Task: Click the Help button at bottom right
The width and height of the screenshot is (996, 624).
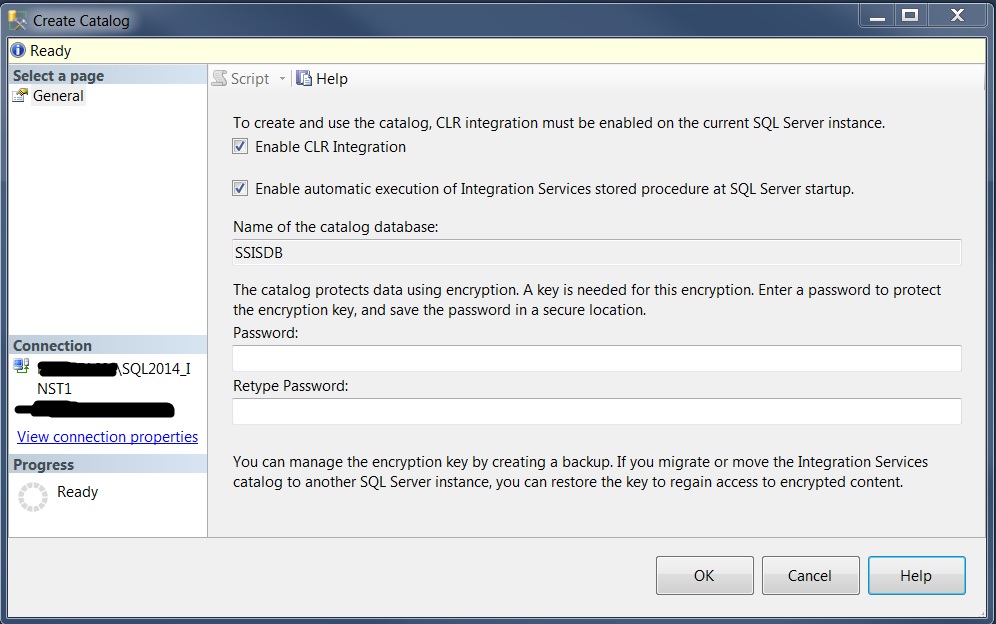Action: [916, 575]
